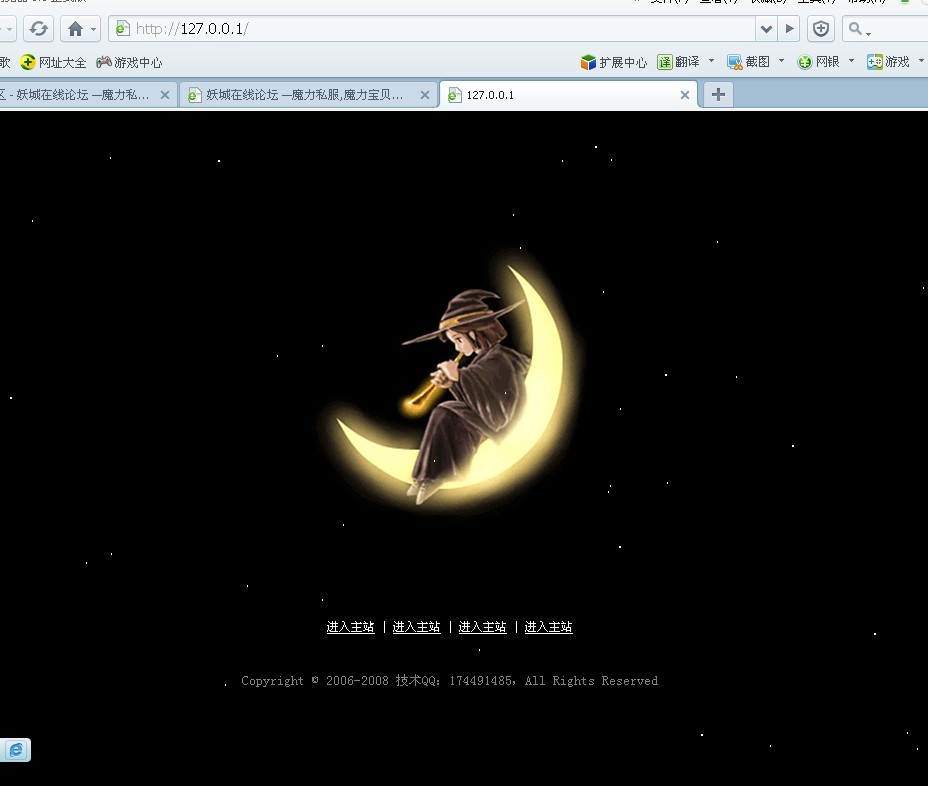Open the 网址大全 bookmark
928x786 pixels.
click(x=54, y=62)
